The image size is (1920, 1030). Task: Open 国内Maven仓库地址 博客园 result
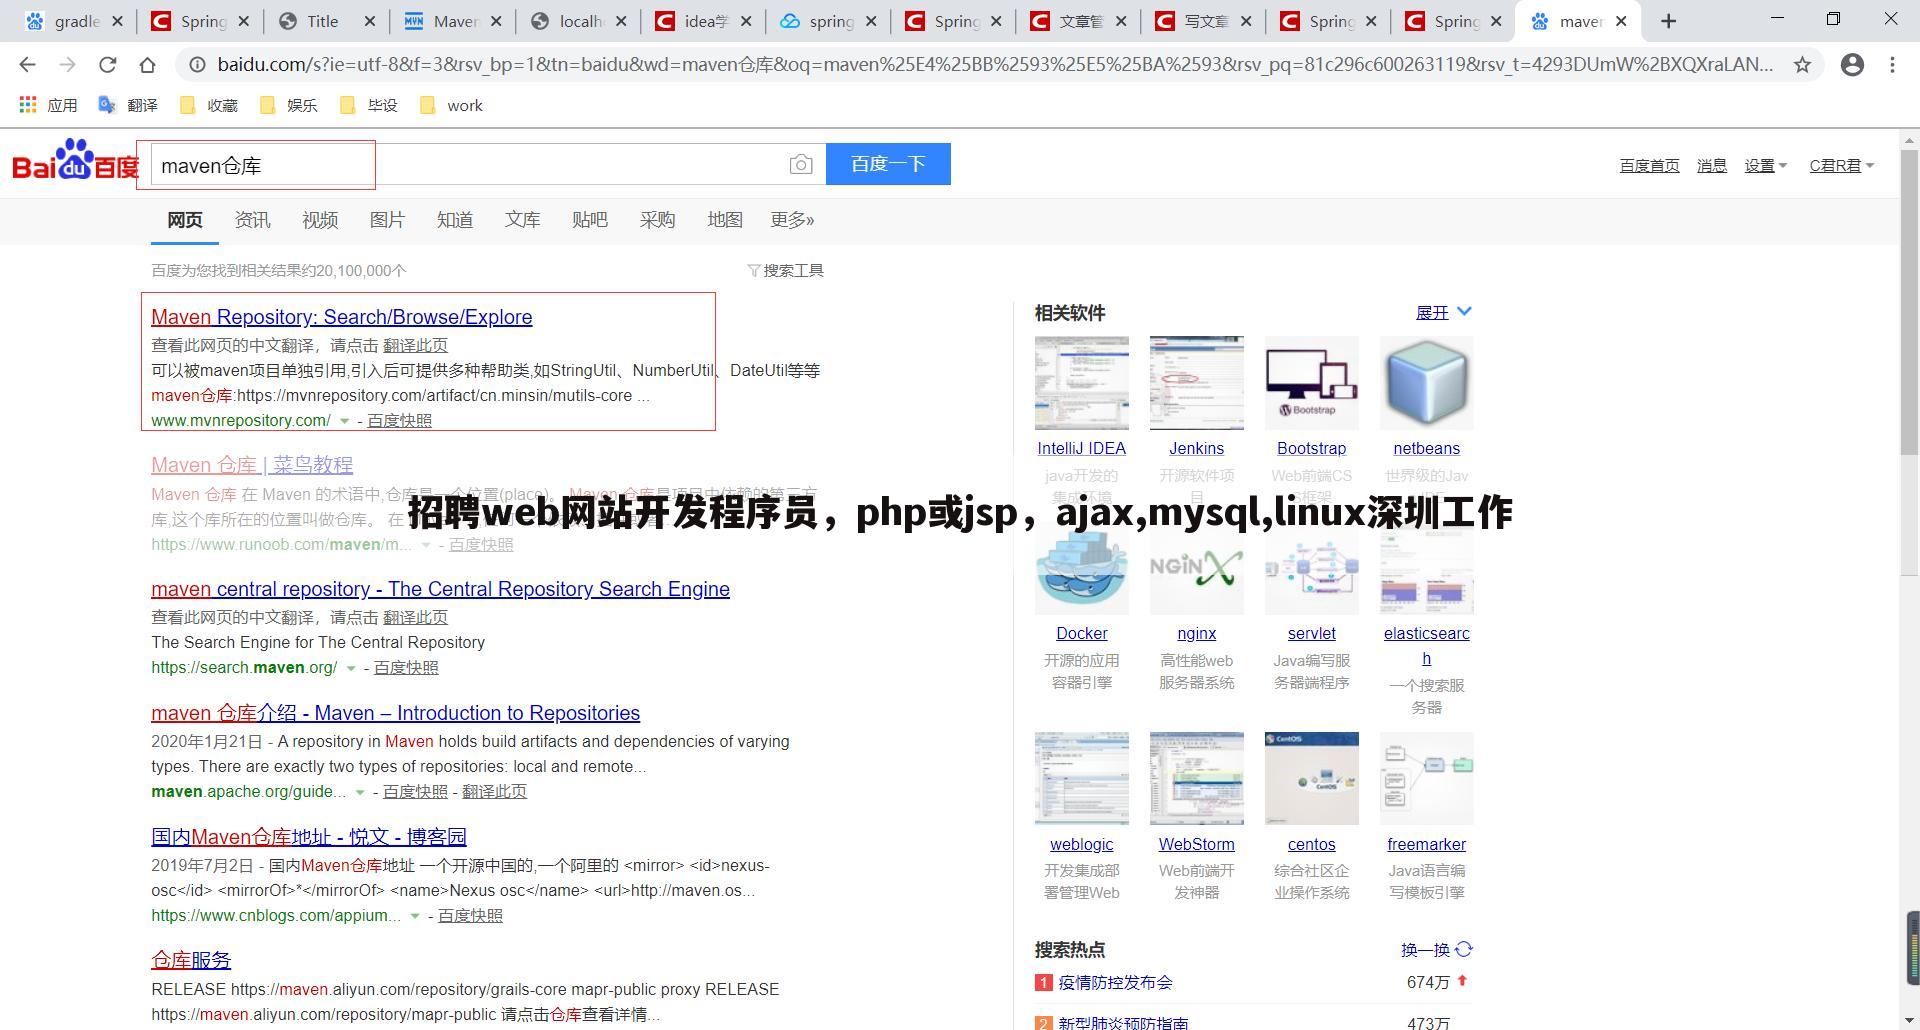[309, 837]
